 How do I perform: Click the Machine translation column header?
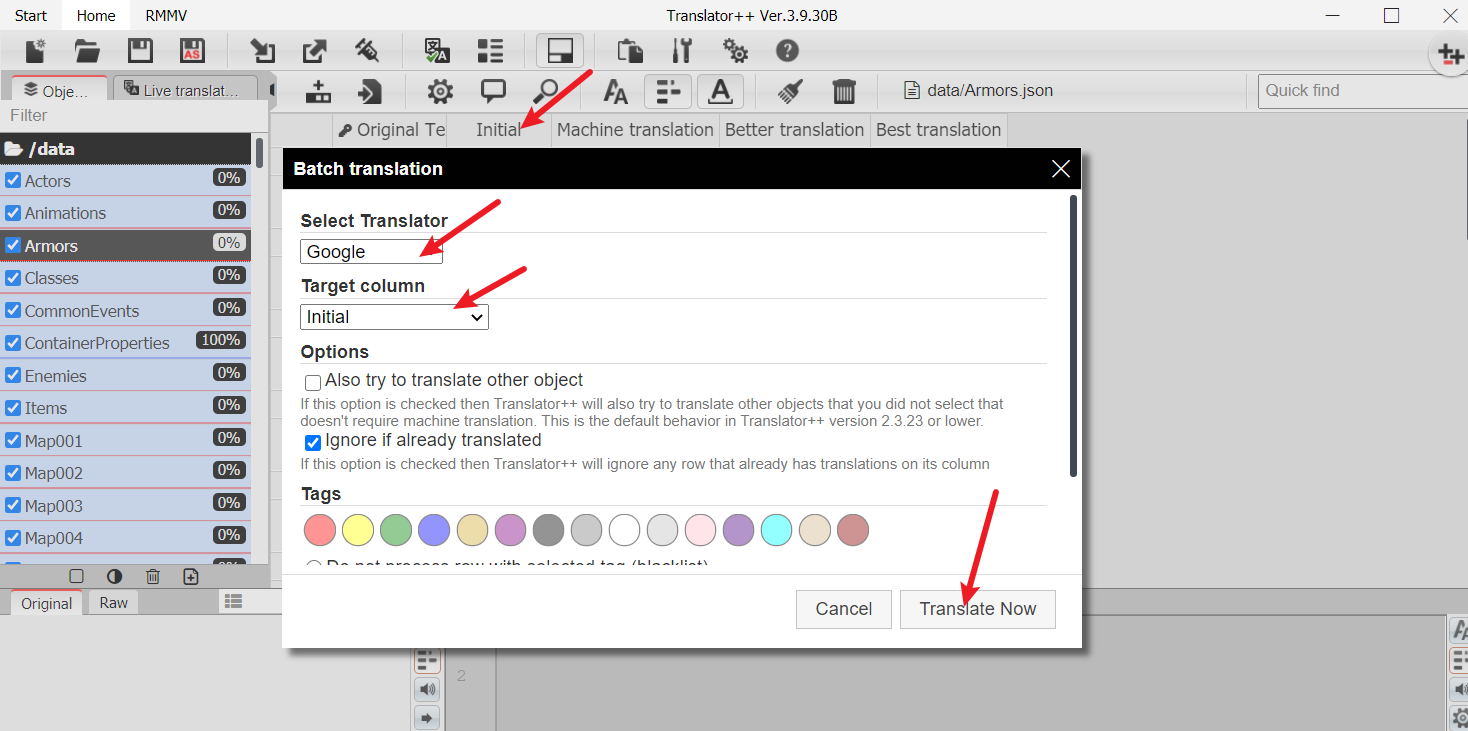point(635,130)
